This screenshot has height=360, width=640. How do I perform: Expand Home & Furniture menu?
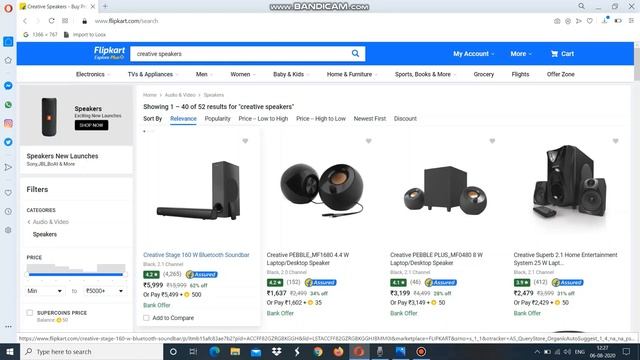(x=352, y=74)
